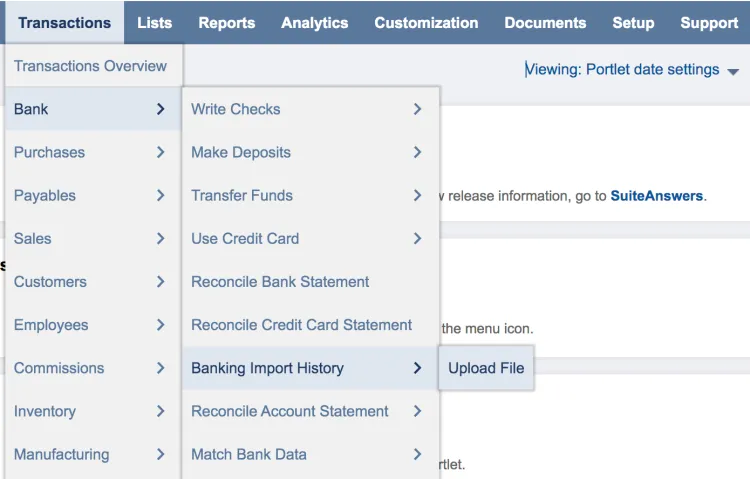Select Inventory in the Transactions menu

[93, 411]
